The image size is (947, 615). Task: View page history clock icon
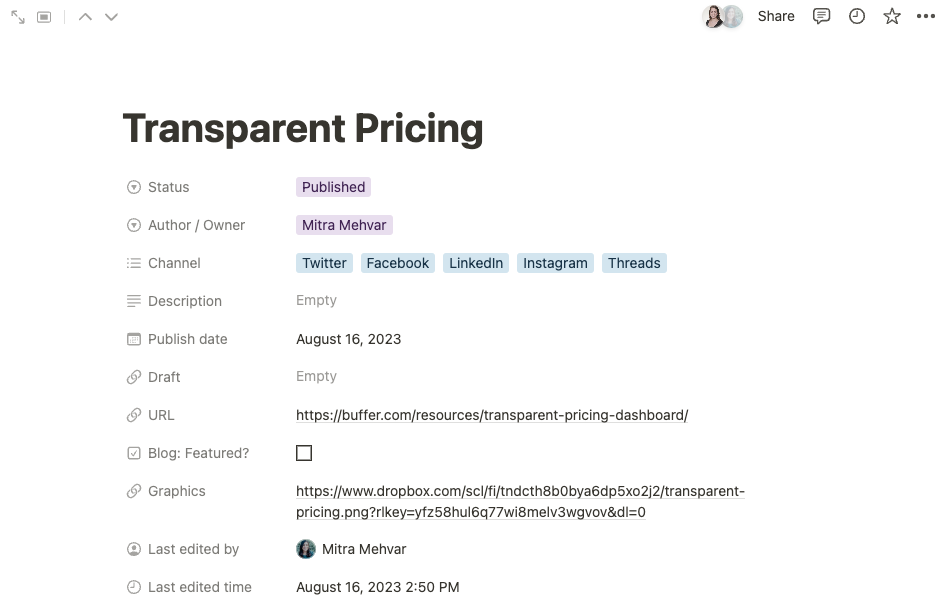click(x=857, y=16)
